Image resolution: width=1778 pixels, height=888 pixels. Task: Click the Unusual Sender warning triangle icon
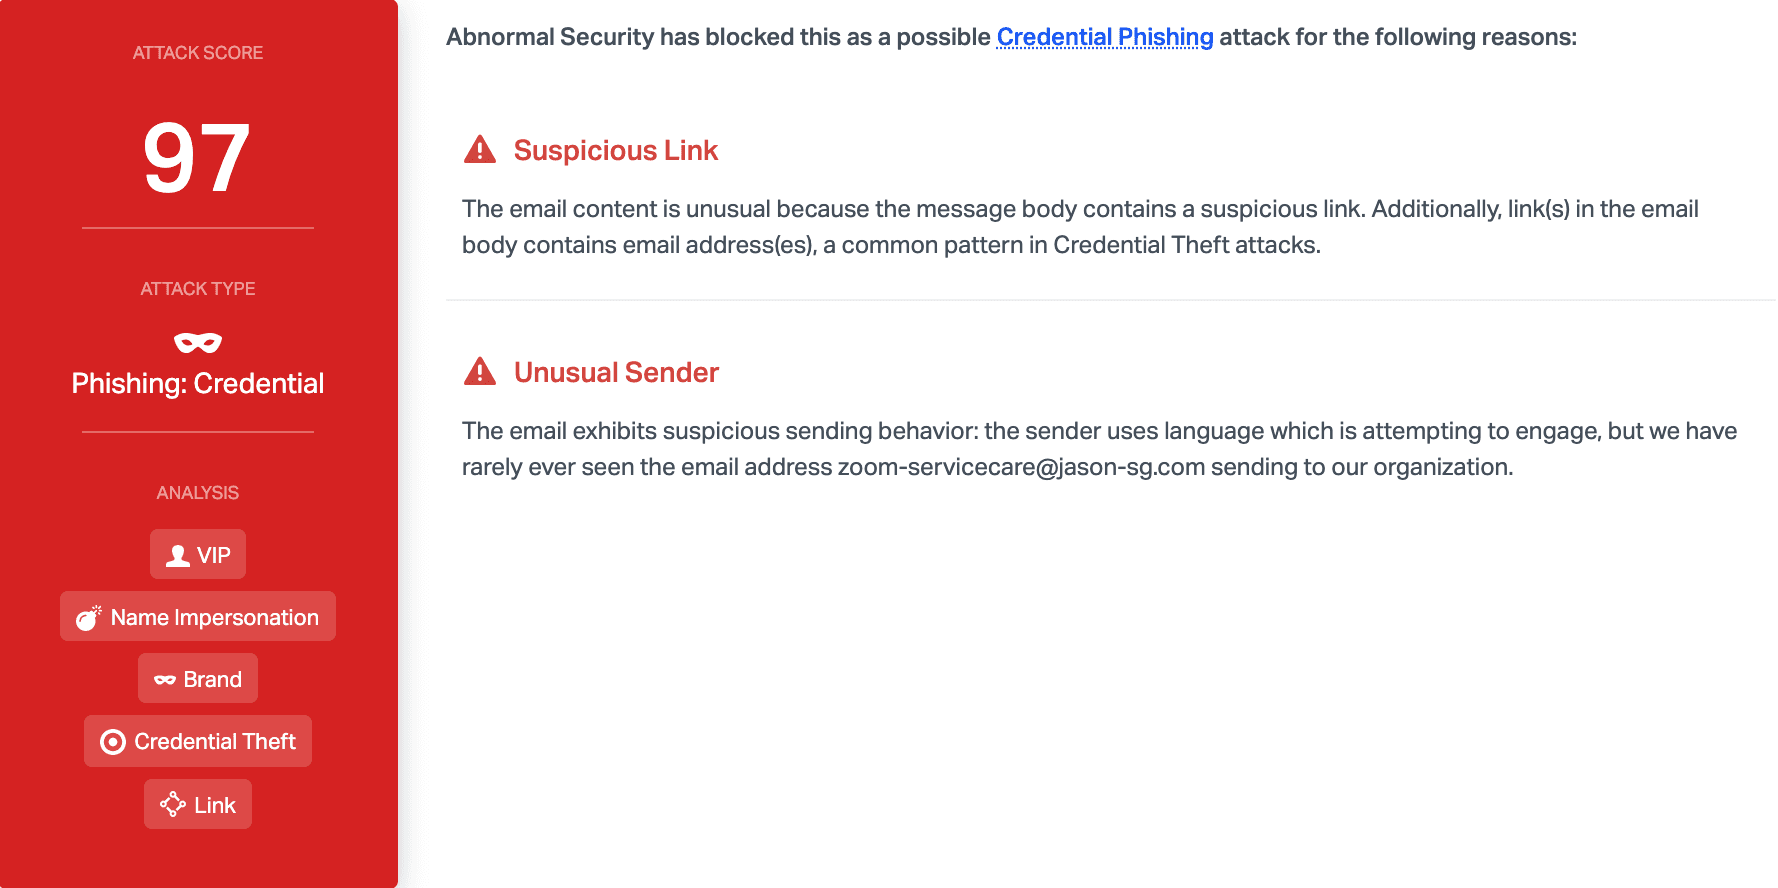click(480, 372)
